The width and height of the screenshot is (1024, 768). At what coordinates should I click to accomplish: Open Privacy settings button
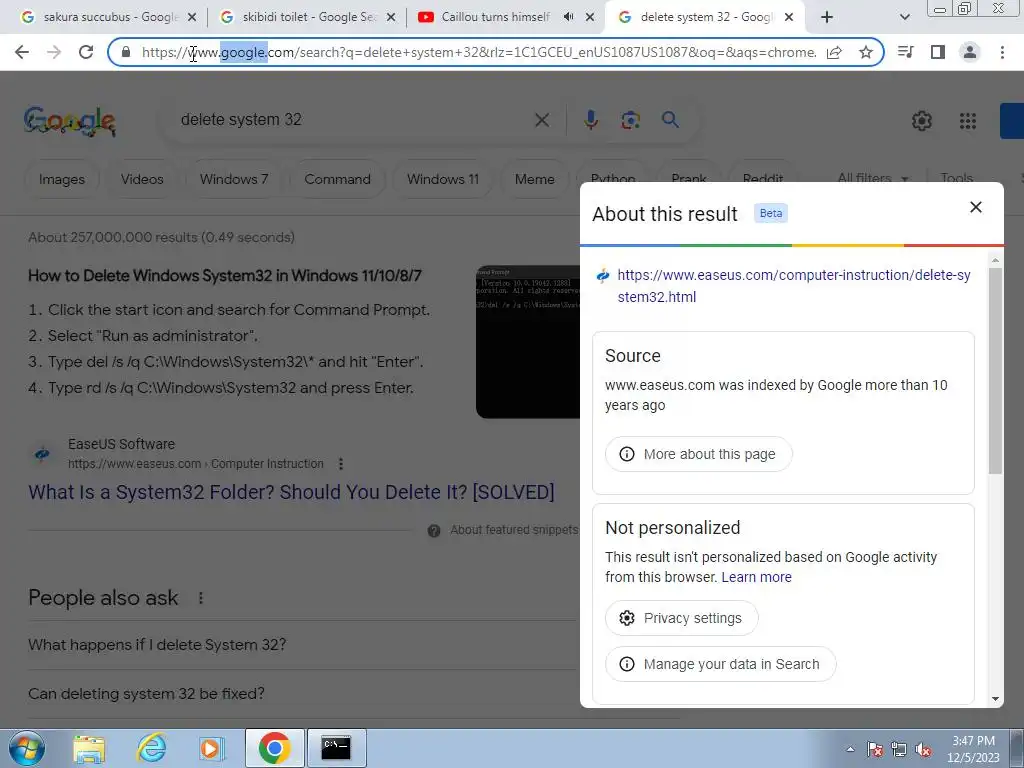click(682, 618)
